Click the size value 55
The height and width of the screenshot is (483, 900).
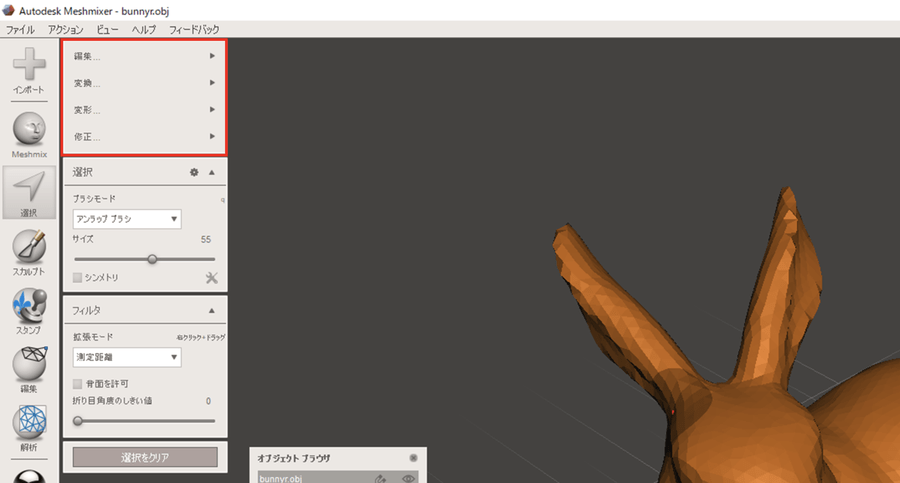[x=206, y=239]
